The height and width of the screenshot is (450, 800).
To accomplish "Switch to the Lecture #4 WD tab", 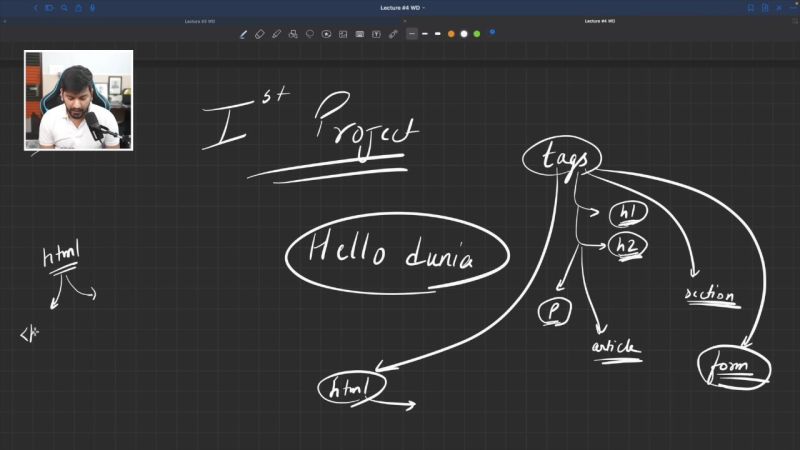I will (599, 21).
